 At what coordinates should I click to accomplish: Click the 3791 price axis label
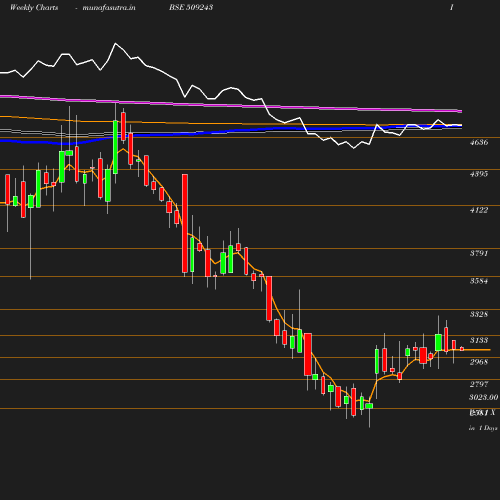pyautogui.click(x=479, y=253)
